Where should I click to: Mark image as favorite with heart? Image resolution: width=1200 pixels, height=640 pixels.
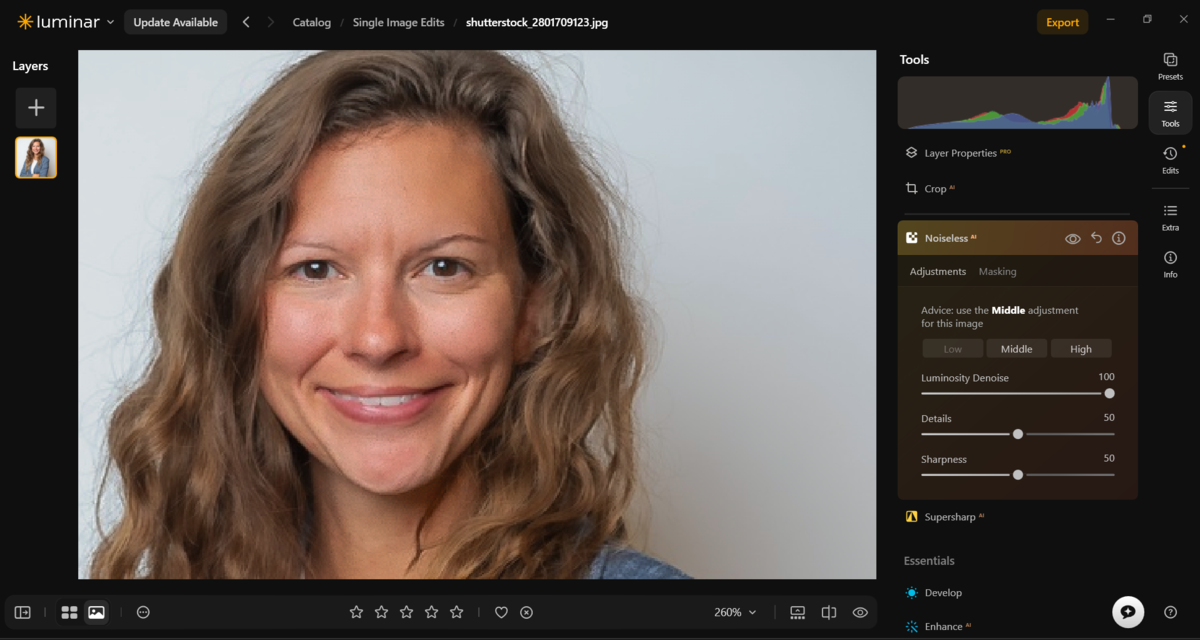pyautogui.click(x=502, y=612)
